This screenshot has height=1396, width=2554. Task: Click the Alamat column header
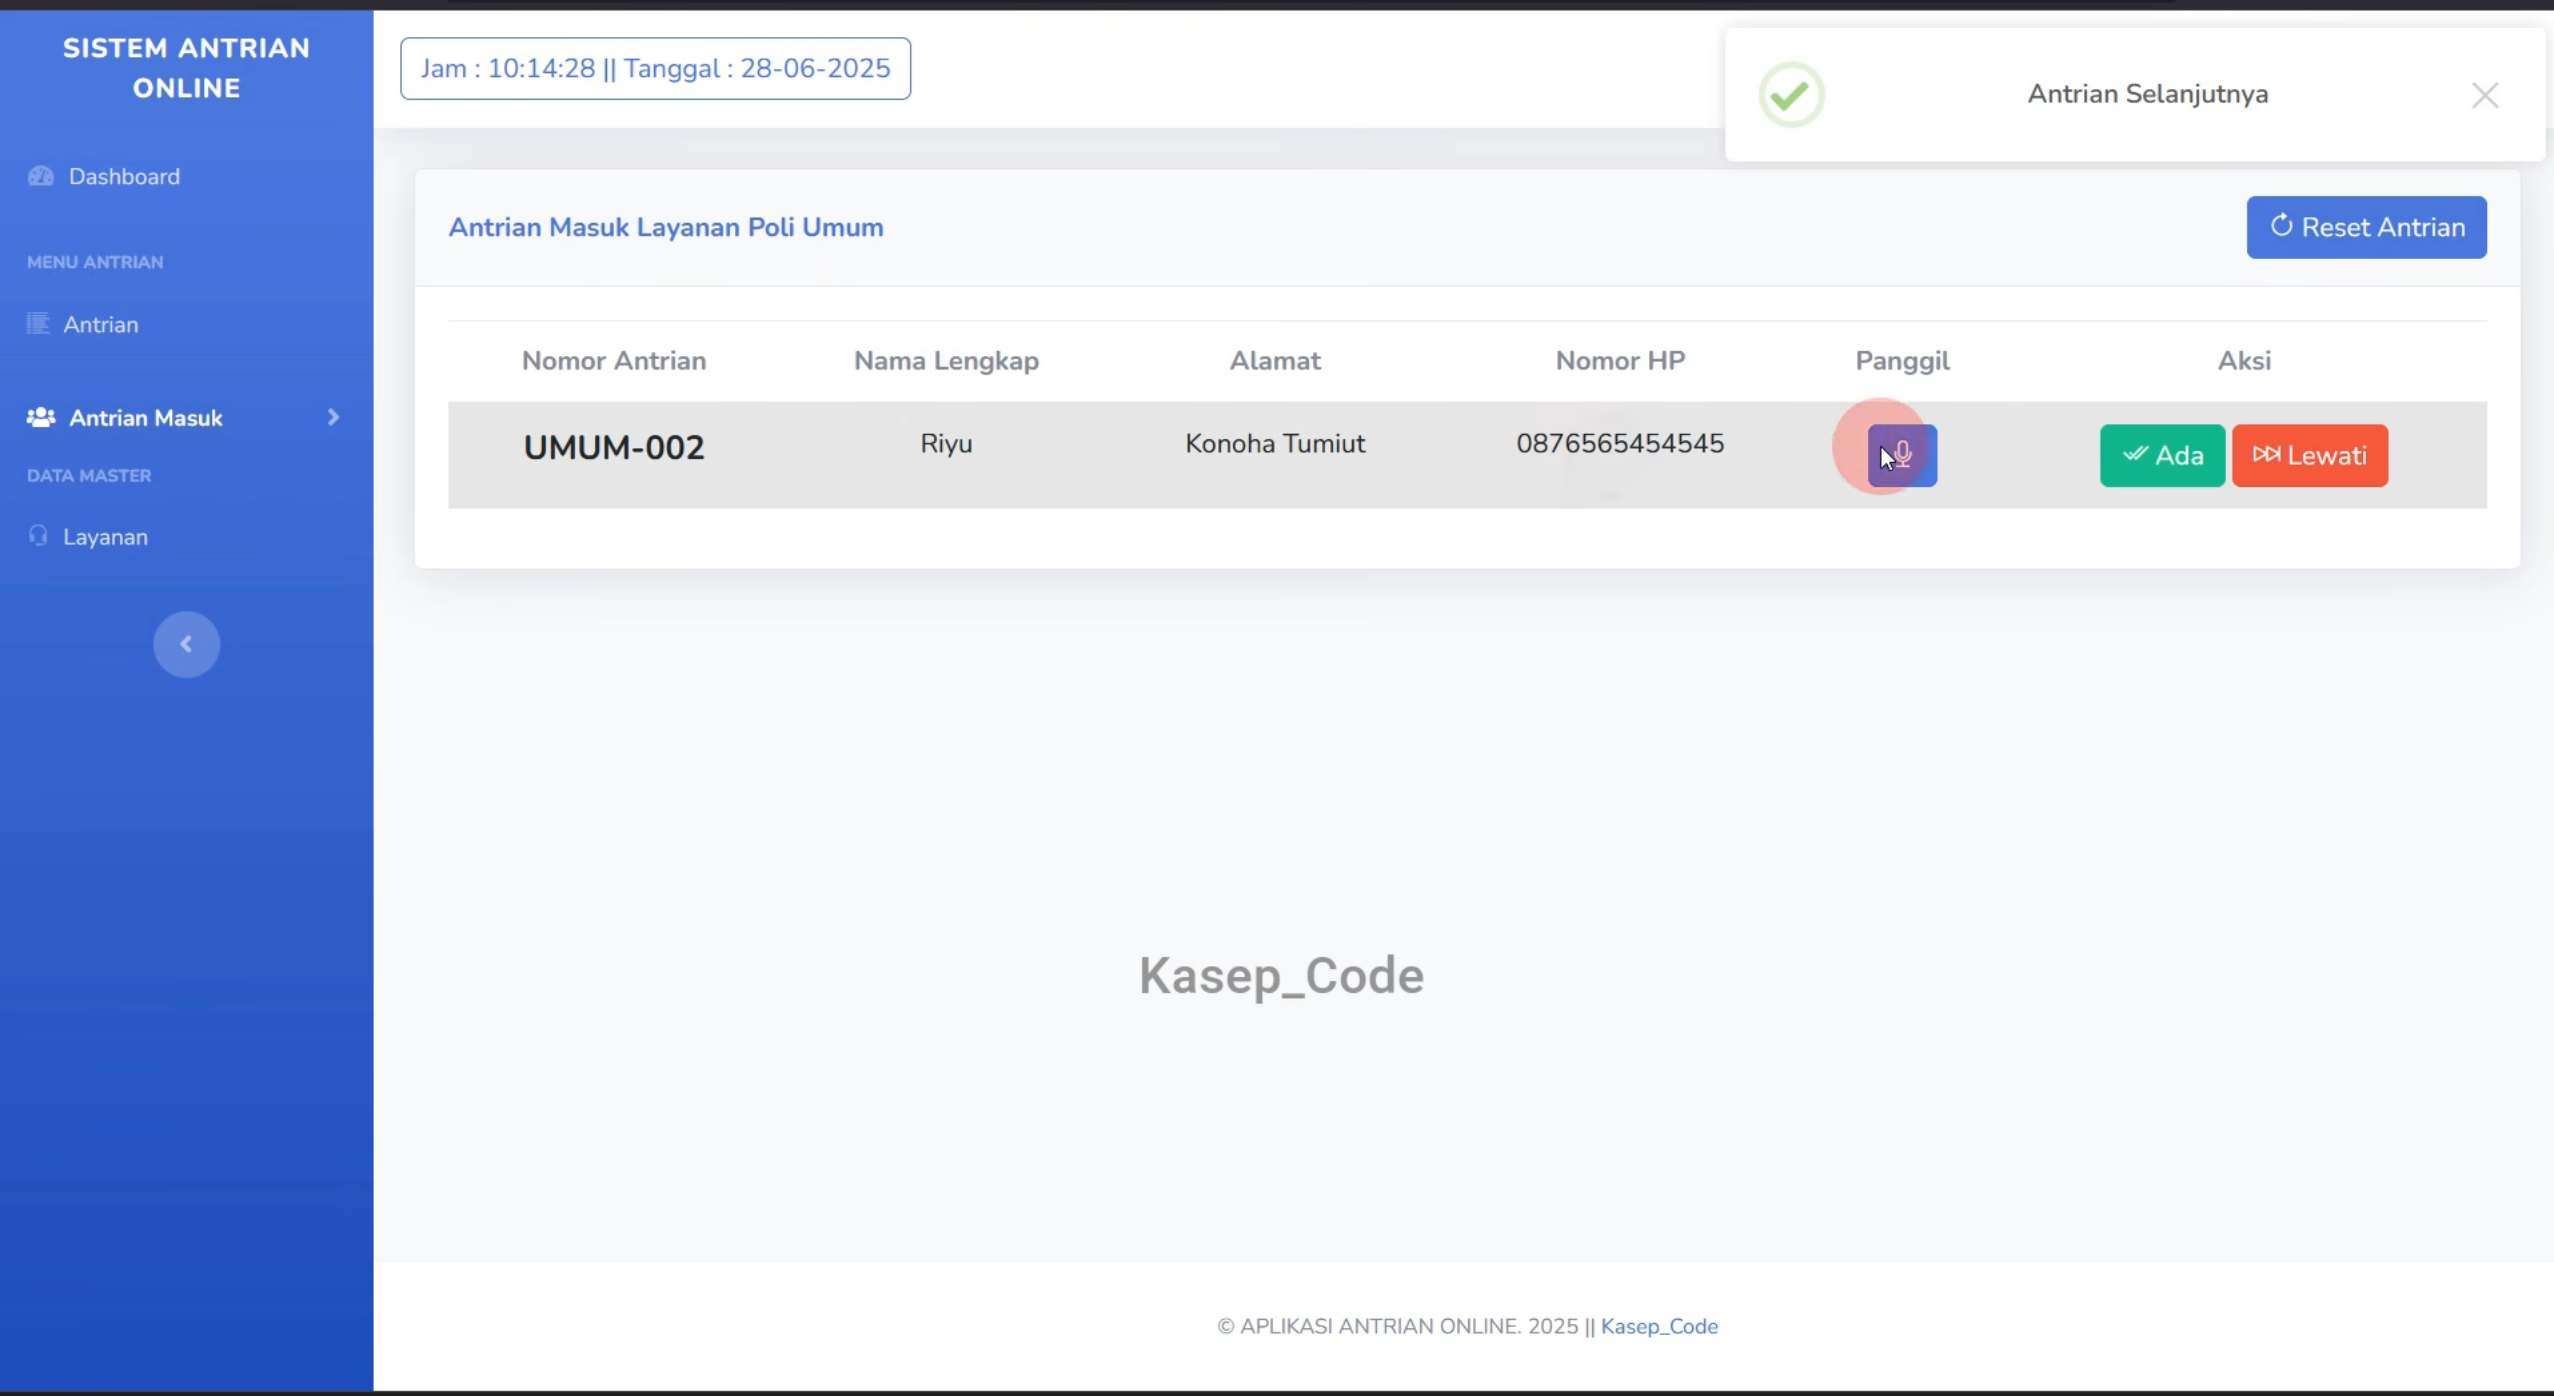(1275, 361)
